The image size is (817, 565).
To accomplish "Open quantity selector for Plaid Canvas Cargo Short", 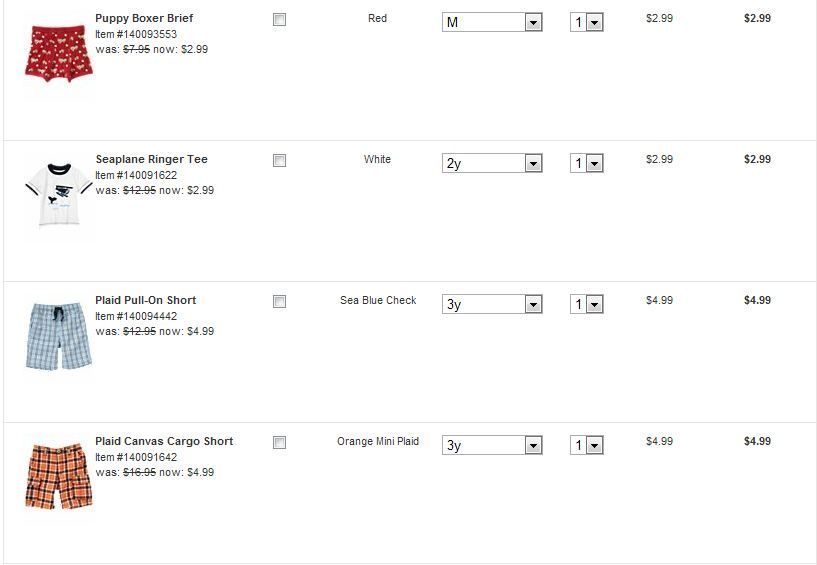I will point(587,445).
